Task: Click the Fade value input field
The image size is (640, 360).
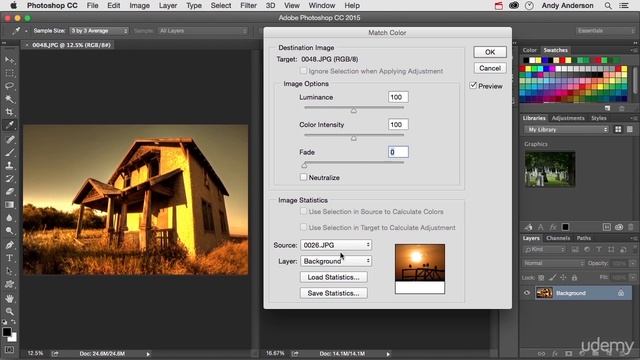Action: pos(398,152)
